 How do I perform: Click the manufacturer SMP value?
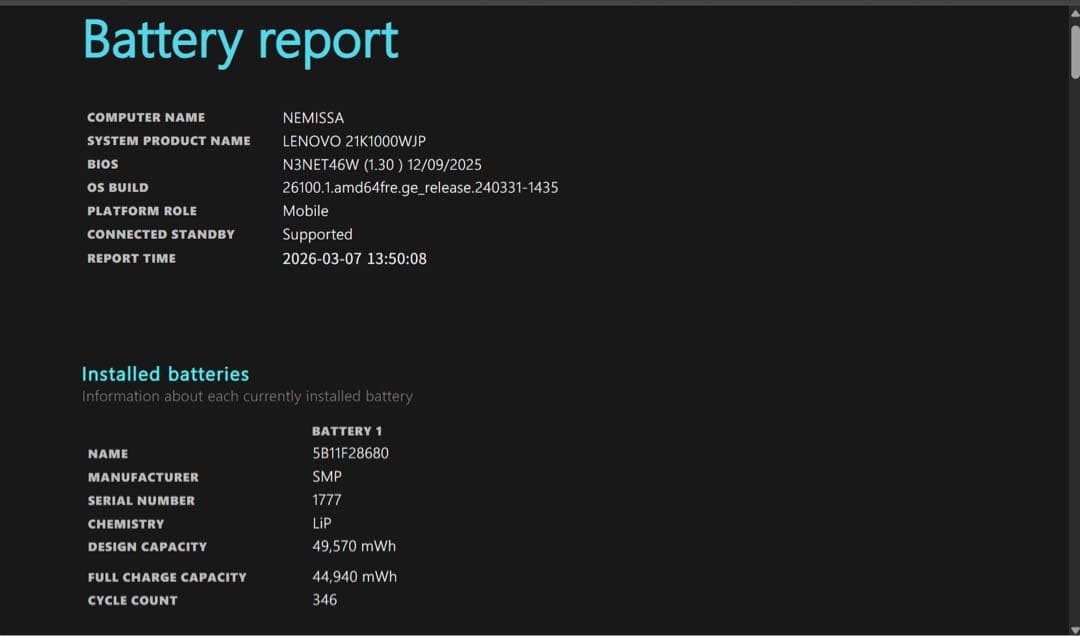pos(328,476)
